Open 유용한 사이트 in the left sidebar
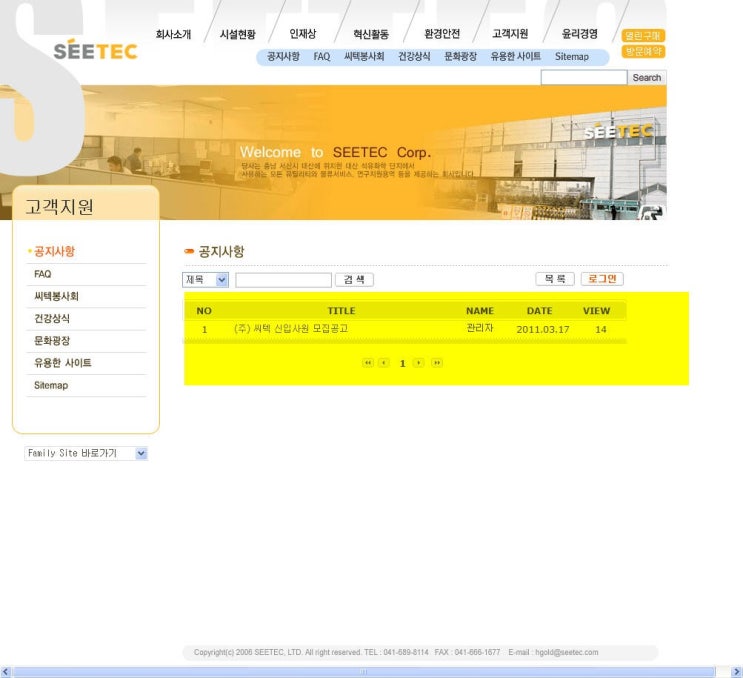Screen dimensions: 743x678 click(63, 363)
